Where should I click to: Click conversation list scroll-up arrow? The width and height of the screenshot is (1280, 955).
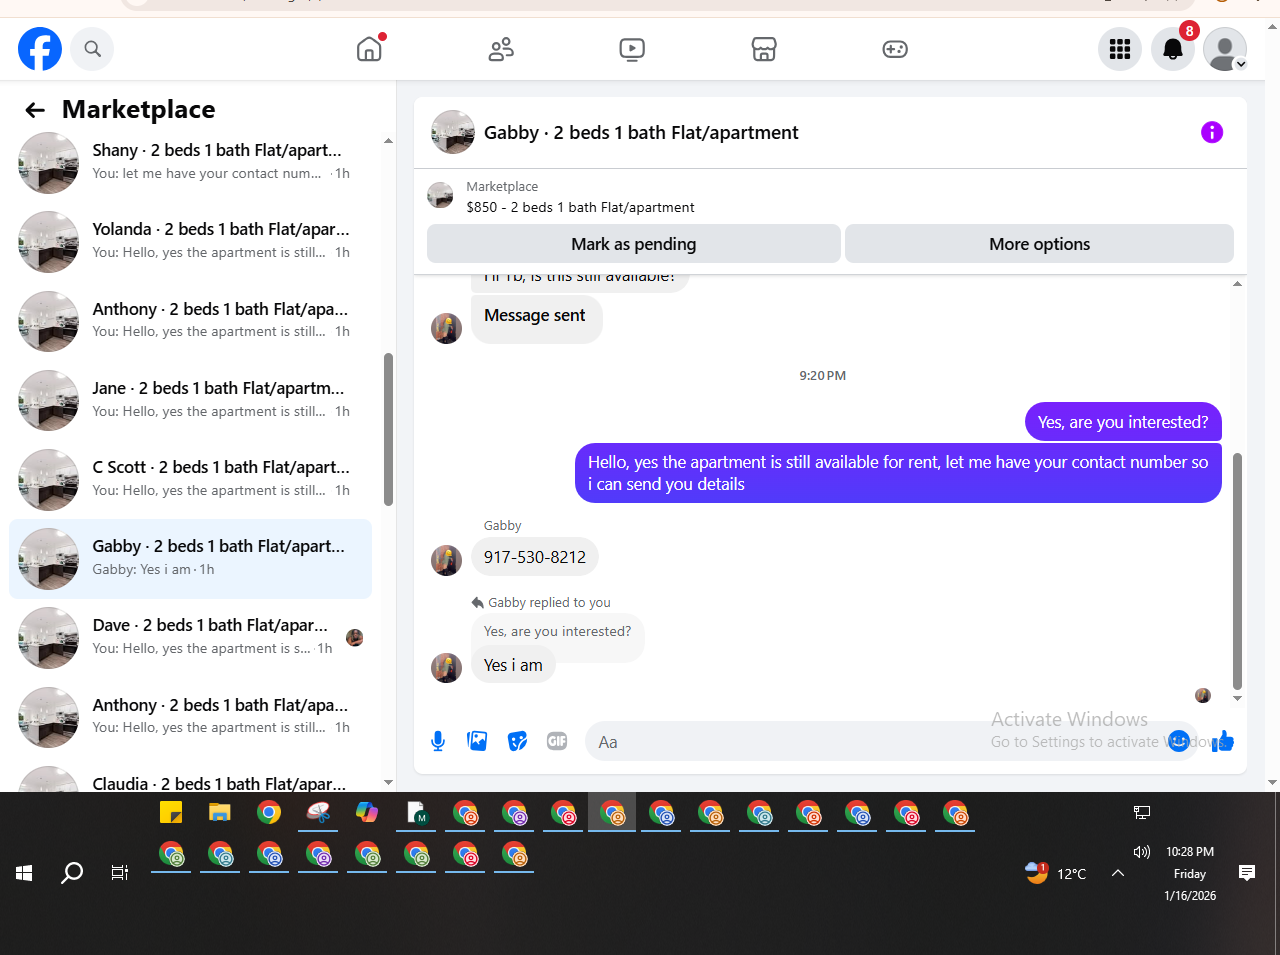(x=388, y=141)
